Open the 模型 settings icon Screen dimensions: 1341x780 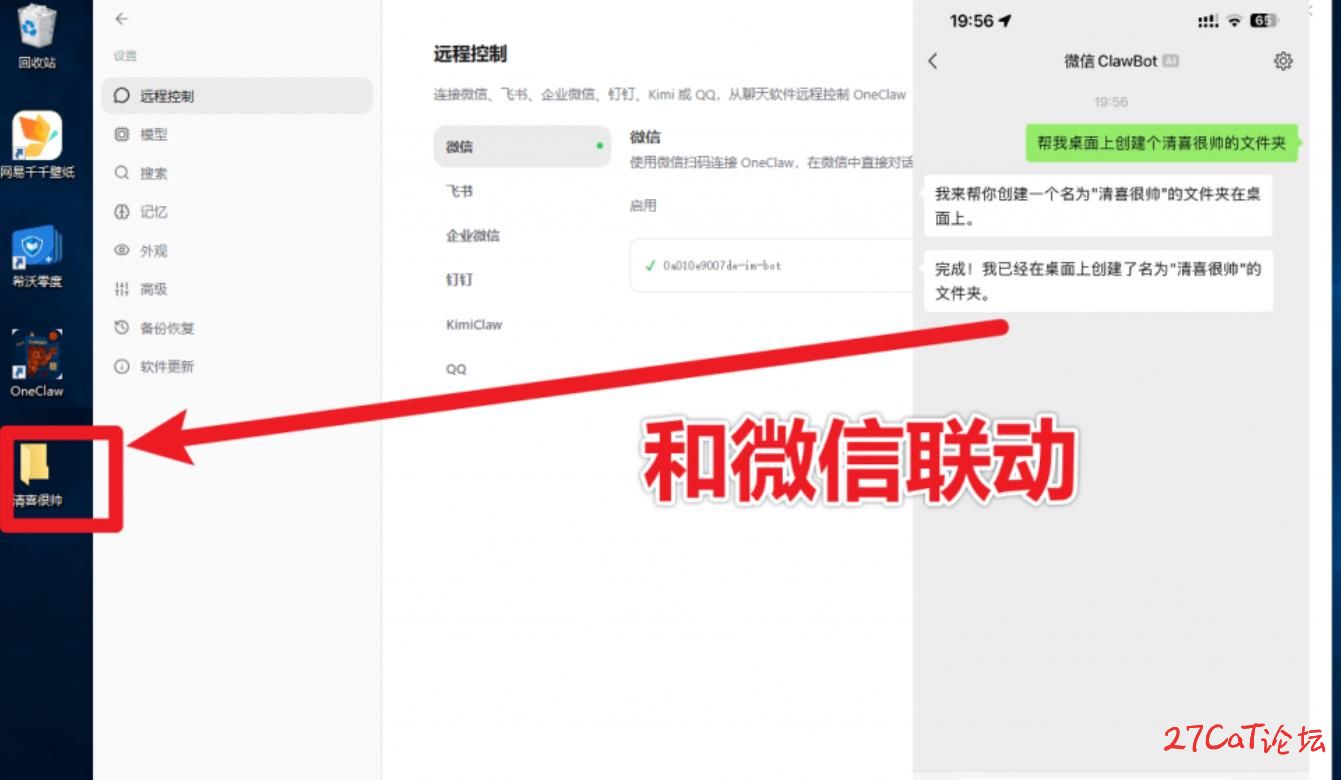(x=122, y=135)
